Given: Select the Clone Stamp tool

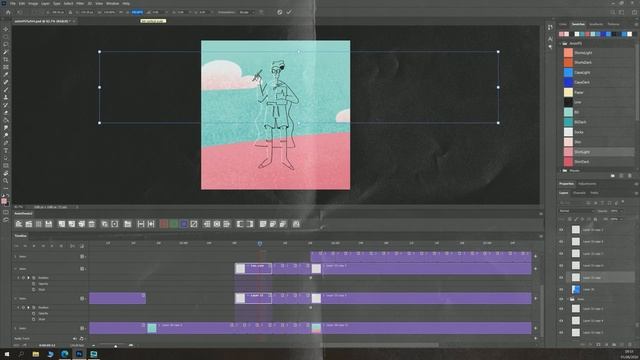Looking at the screenshot, I should pos(5,97).
